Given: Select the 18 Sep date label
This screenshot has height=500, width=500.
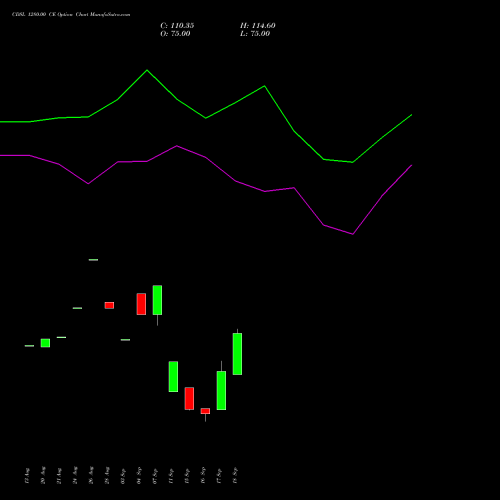Looking at the screenshot, I should [235, 476].
